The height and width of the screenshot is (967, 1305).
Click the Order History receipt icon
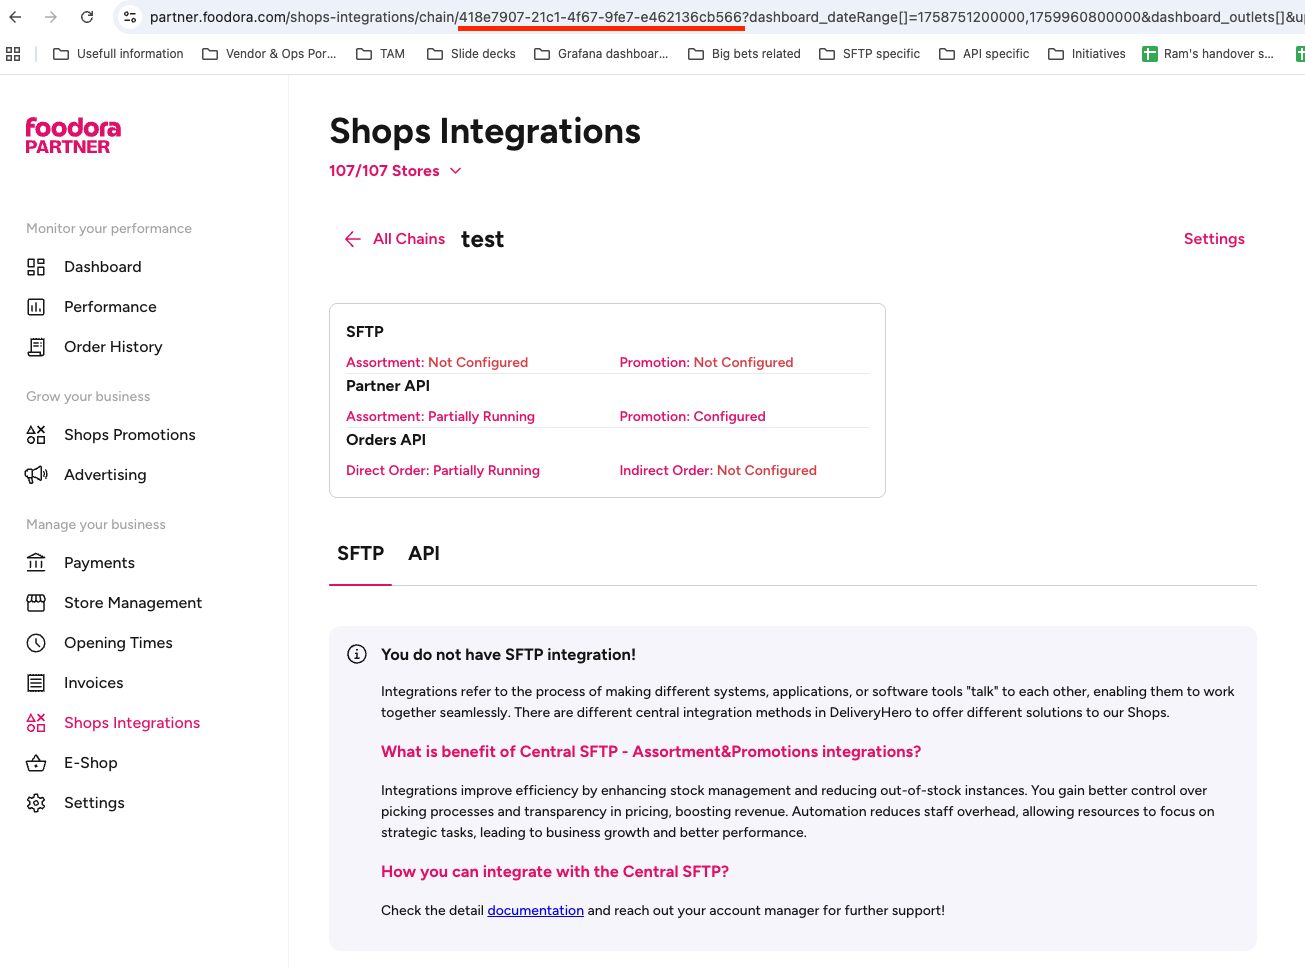click(36, 347)
